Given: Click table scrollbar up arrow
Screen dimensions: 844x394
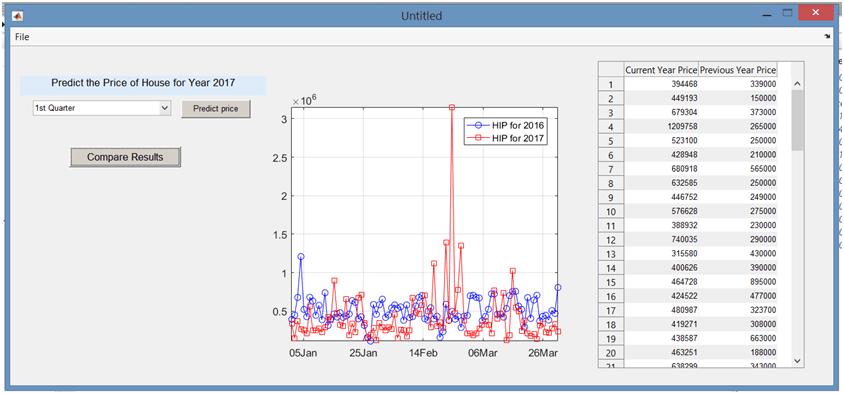Looking at the screenshot, I should pos(798,84).
